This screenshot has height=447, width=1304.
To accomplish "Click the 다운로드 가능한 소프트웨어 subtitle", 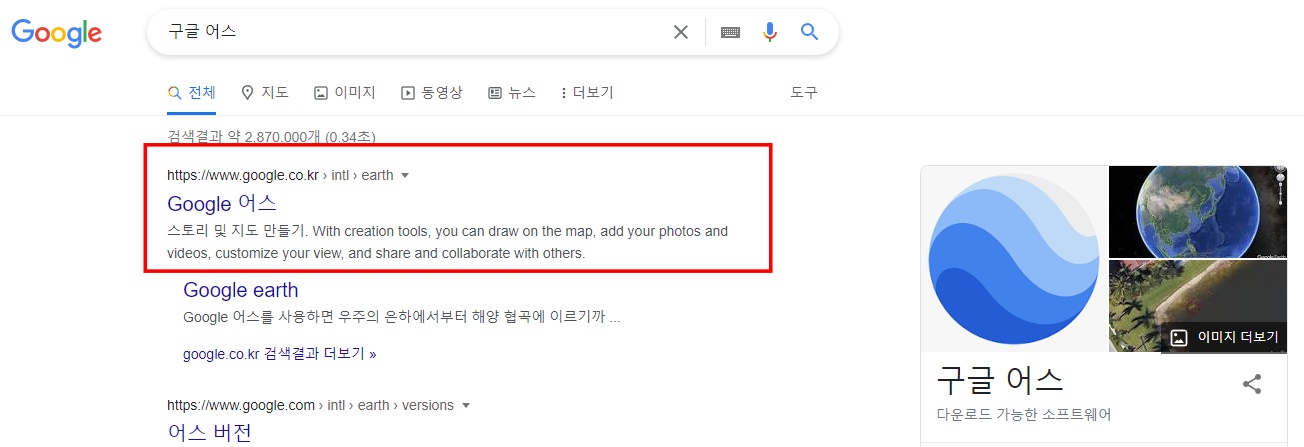I will point(1024,415).
